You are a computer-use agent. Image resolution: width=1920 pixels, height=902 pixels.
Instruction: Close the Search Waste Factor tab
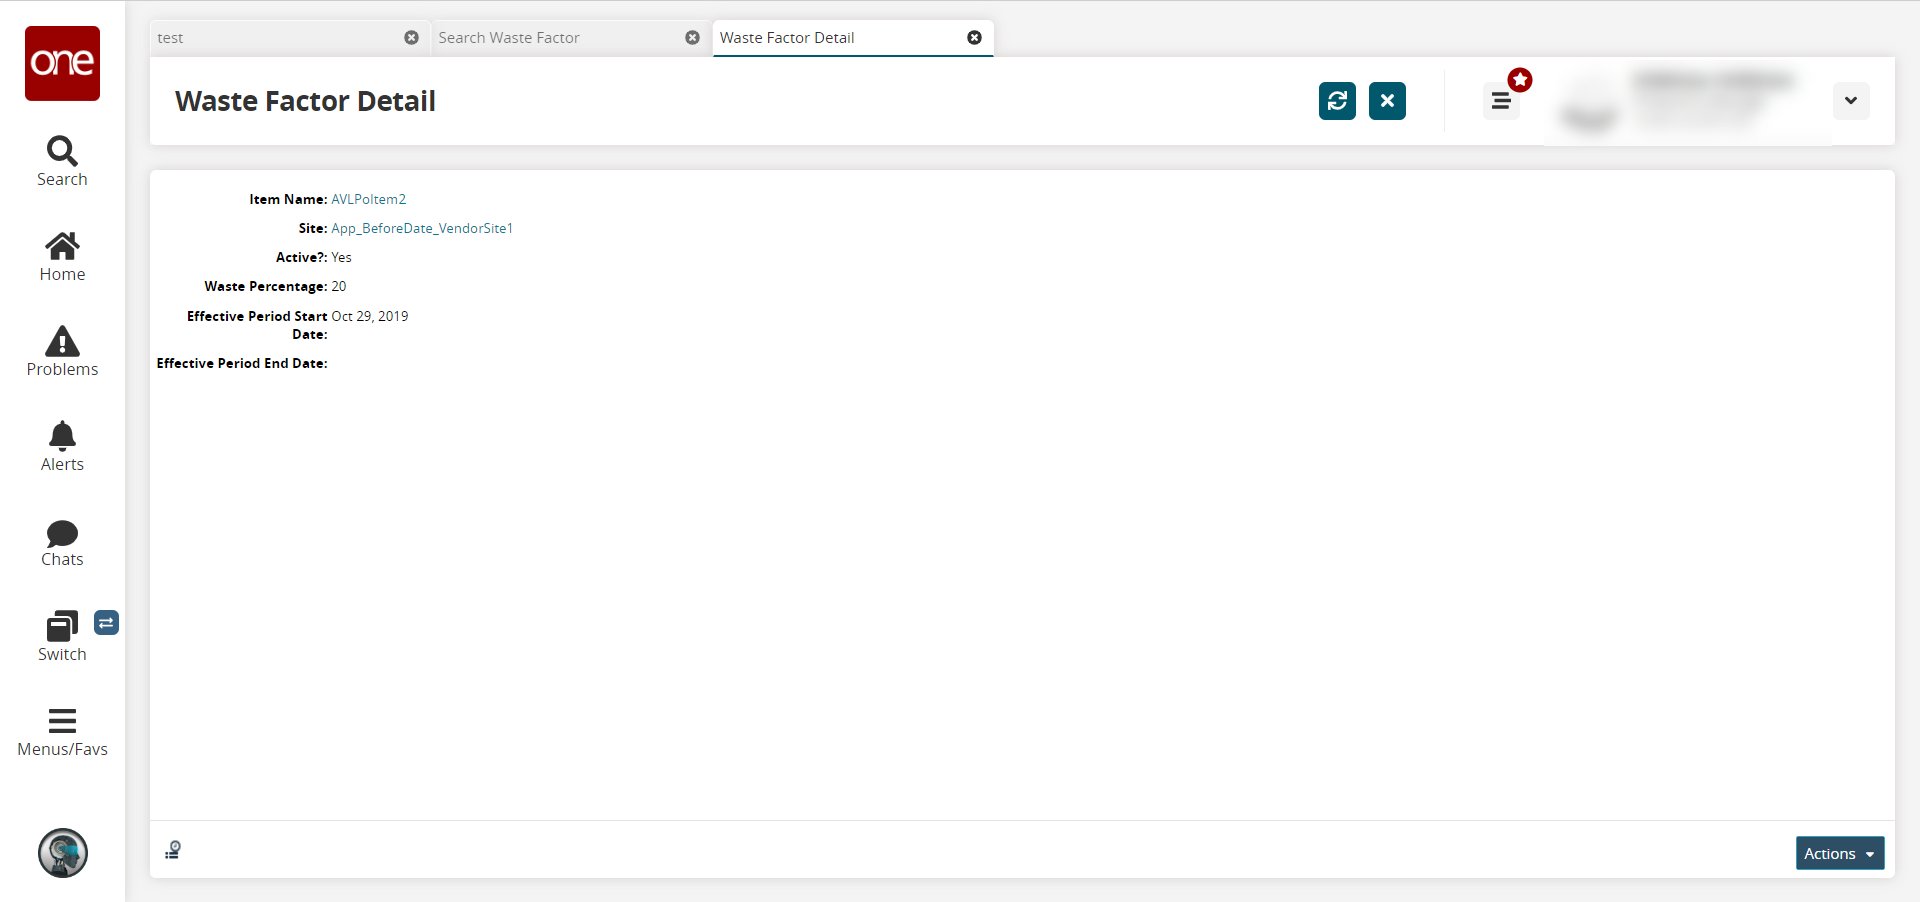692,38
